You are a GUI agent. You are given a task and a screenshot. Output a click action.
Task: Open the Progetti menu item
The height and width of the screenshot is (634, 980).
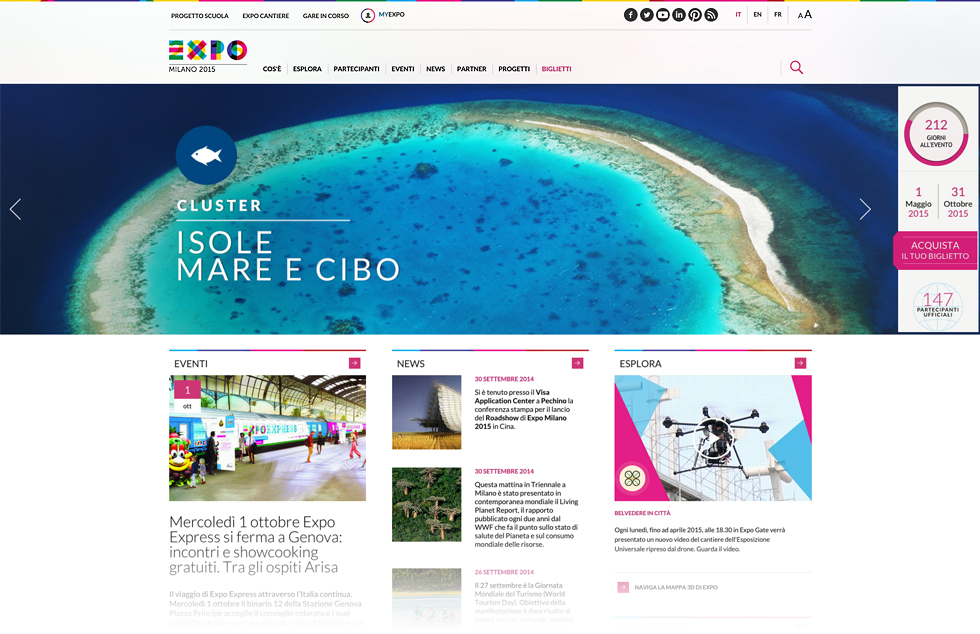(x=514, y=69)
